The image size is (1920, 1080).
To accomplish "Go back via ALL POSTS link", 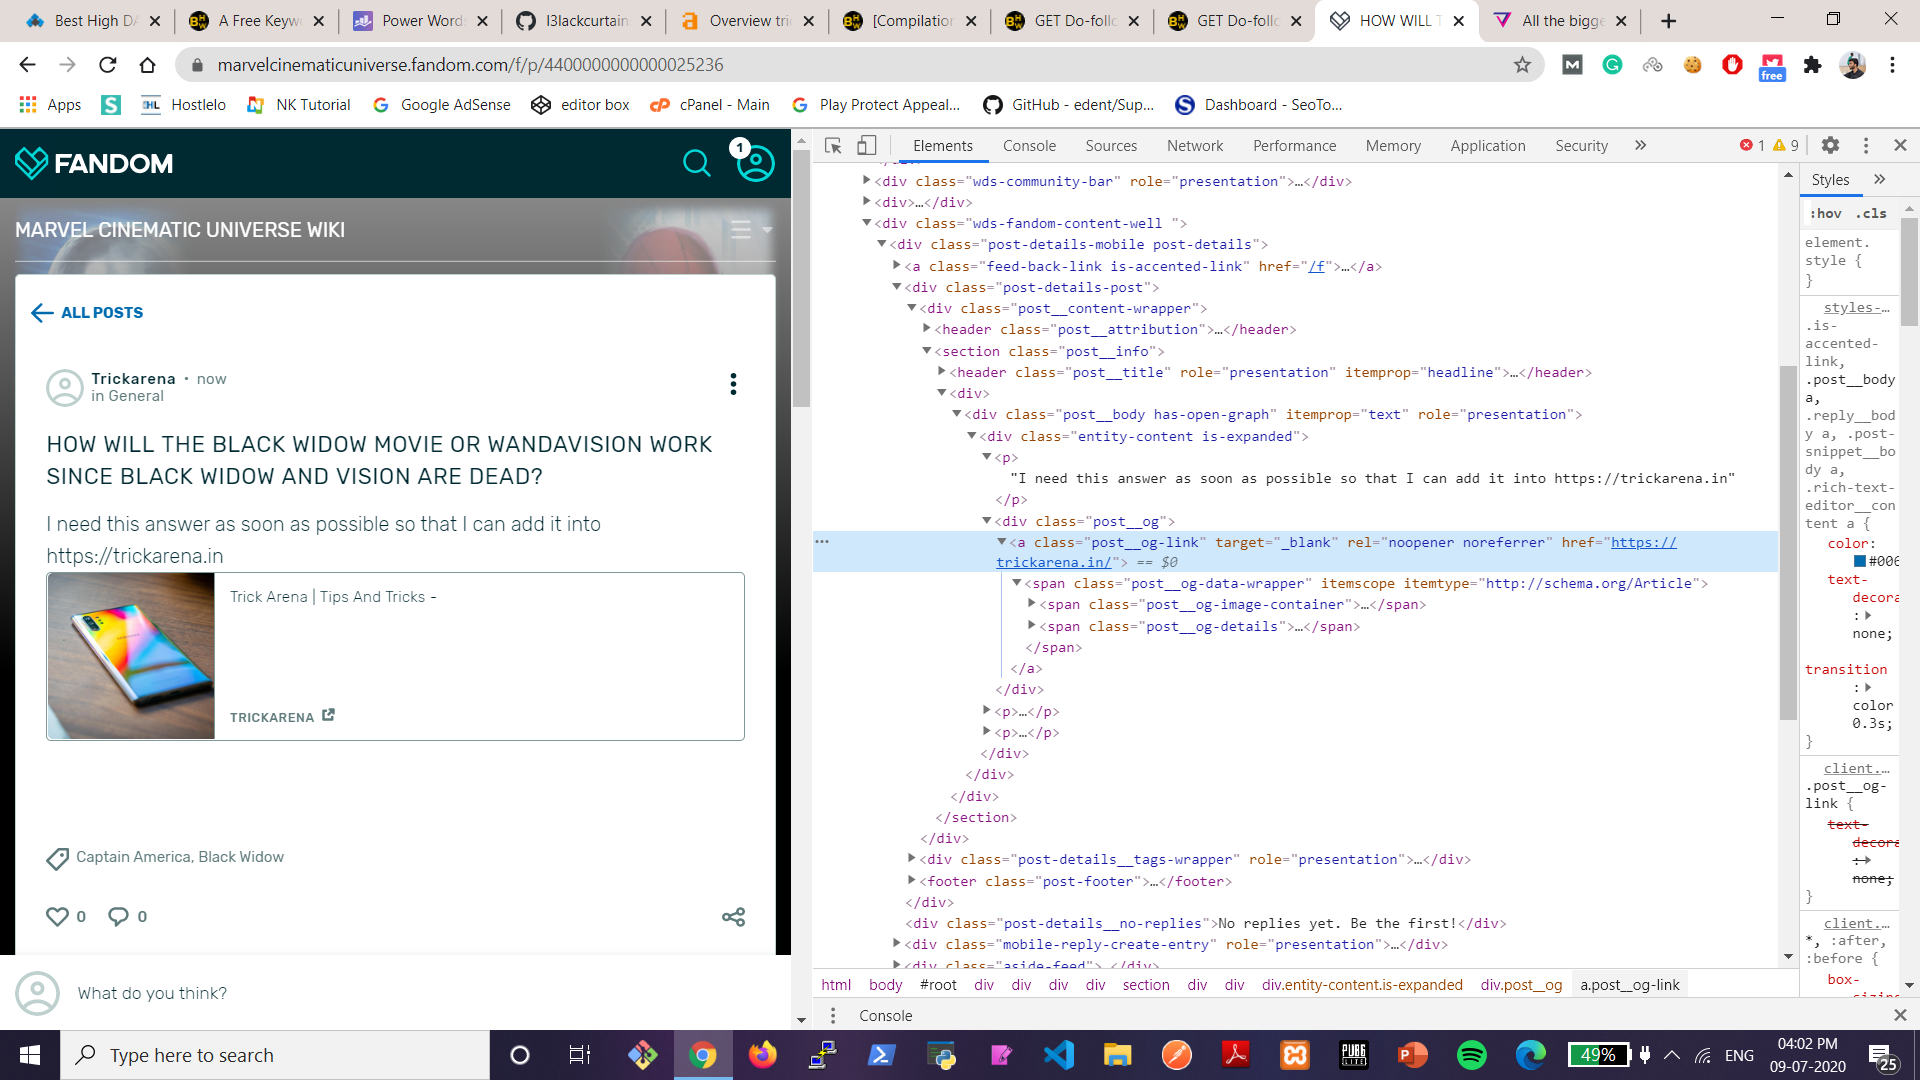I will pos(87,313).
